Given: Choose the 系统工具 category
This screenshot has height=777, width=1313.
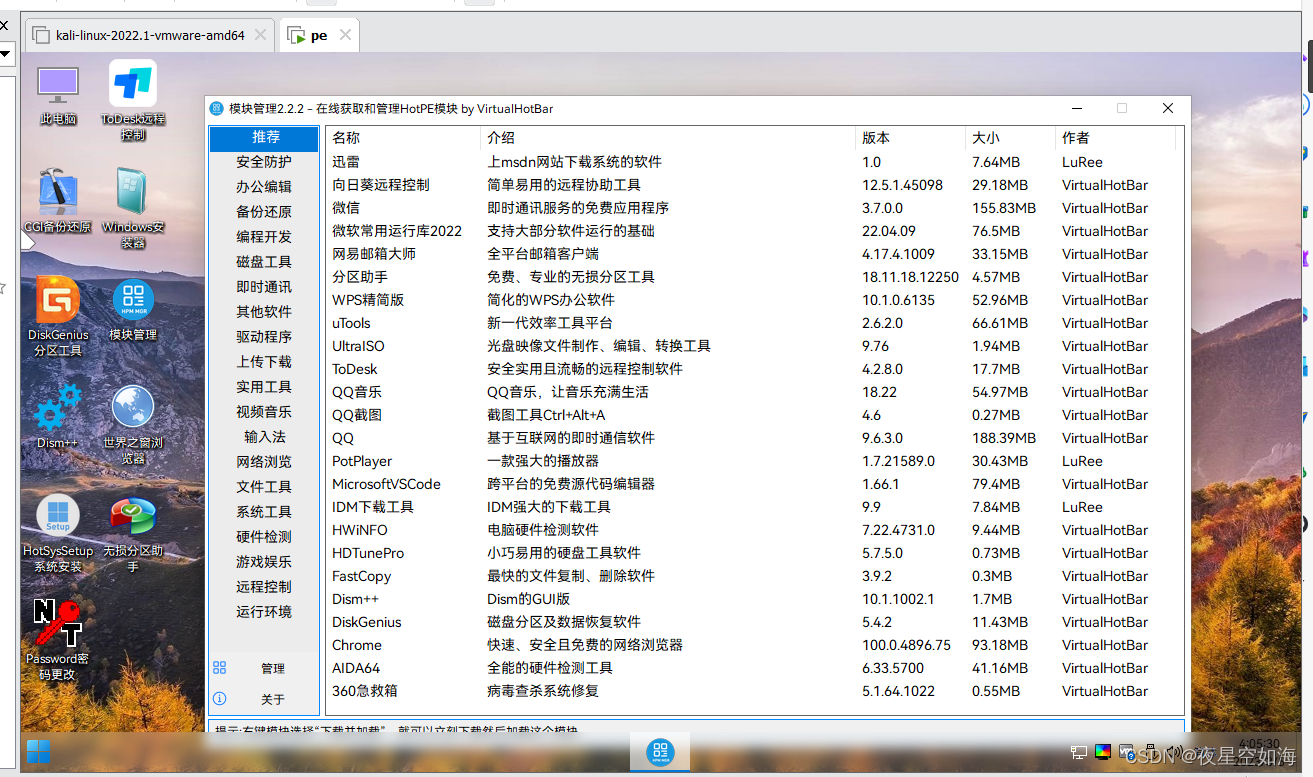Looking at the screenshot, I should tap(265, 512).
